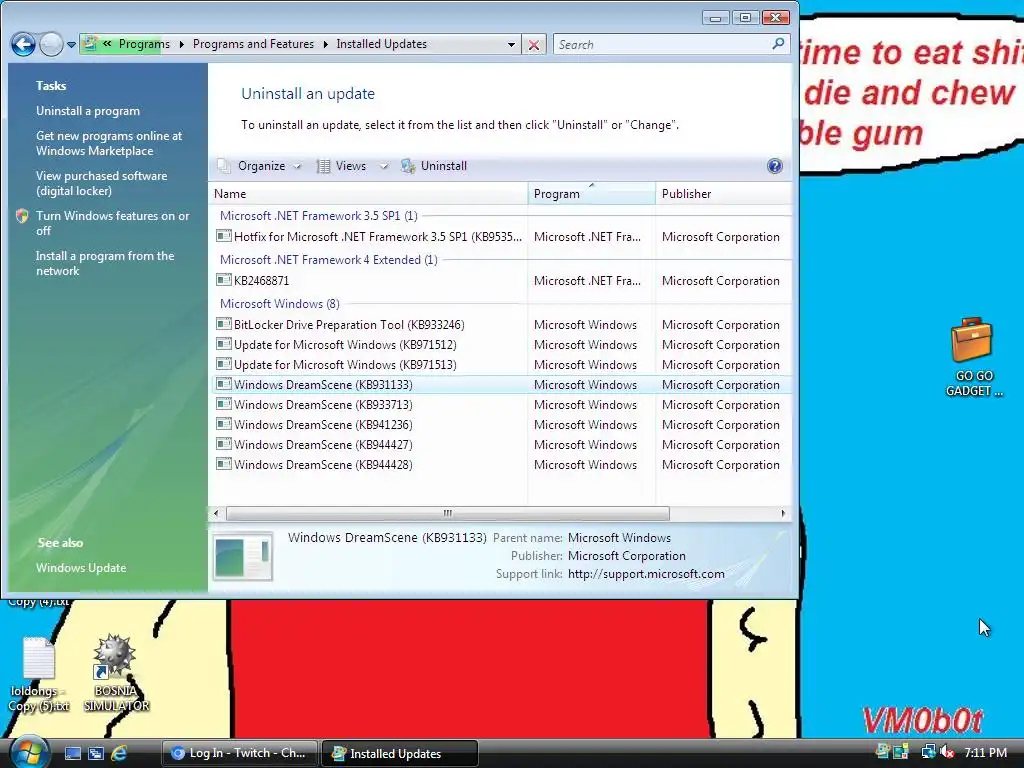The height and width of the screenshot is (768, 1024).
Task: Click the network tray icon
Action: point(927,752)
